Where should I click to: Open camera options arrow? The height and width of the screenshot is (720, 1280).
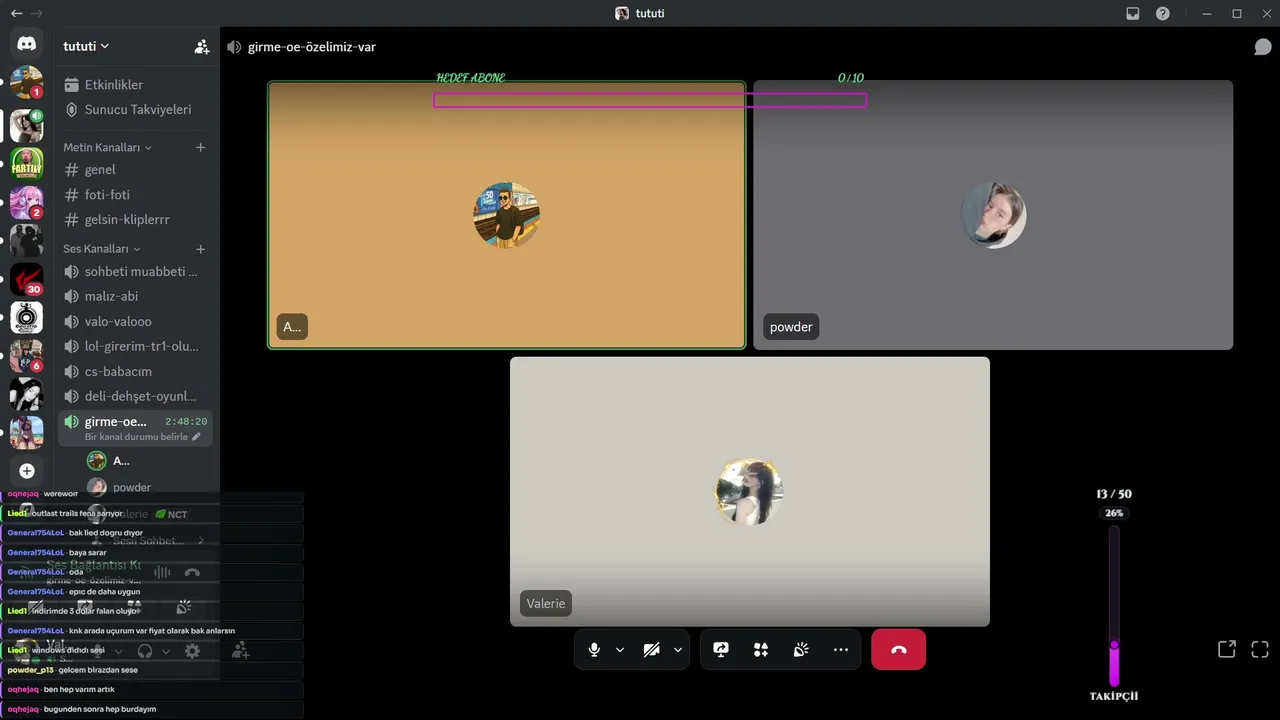tap(678, 650)
